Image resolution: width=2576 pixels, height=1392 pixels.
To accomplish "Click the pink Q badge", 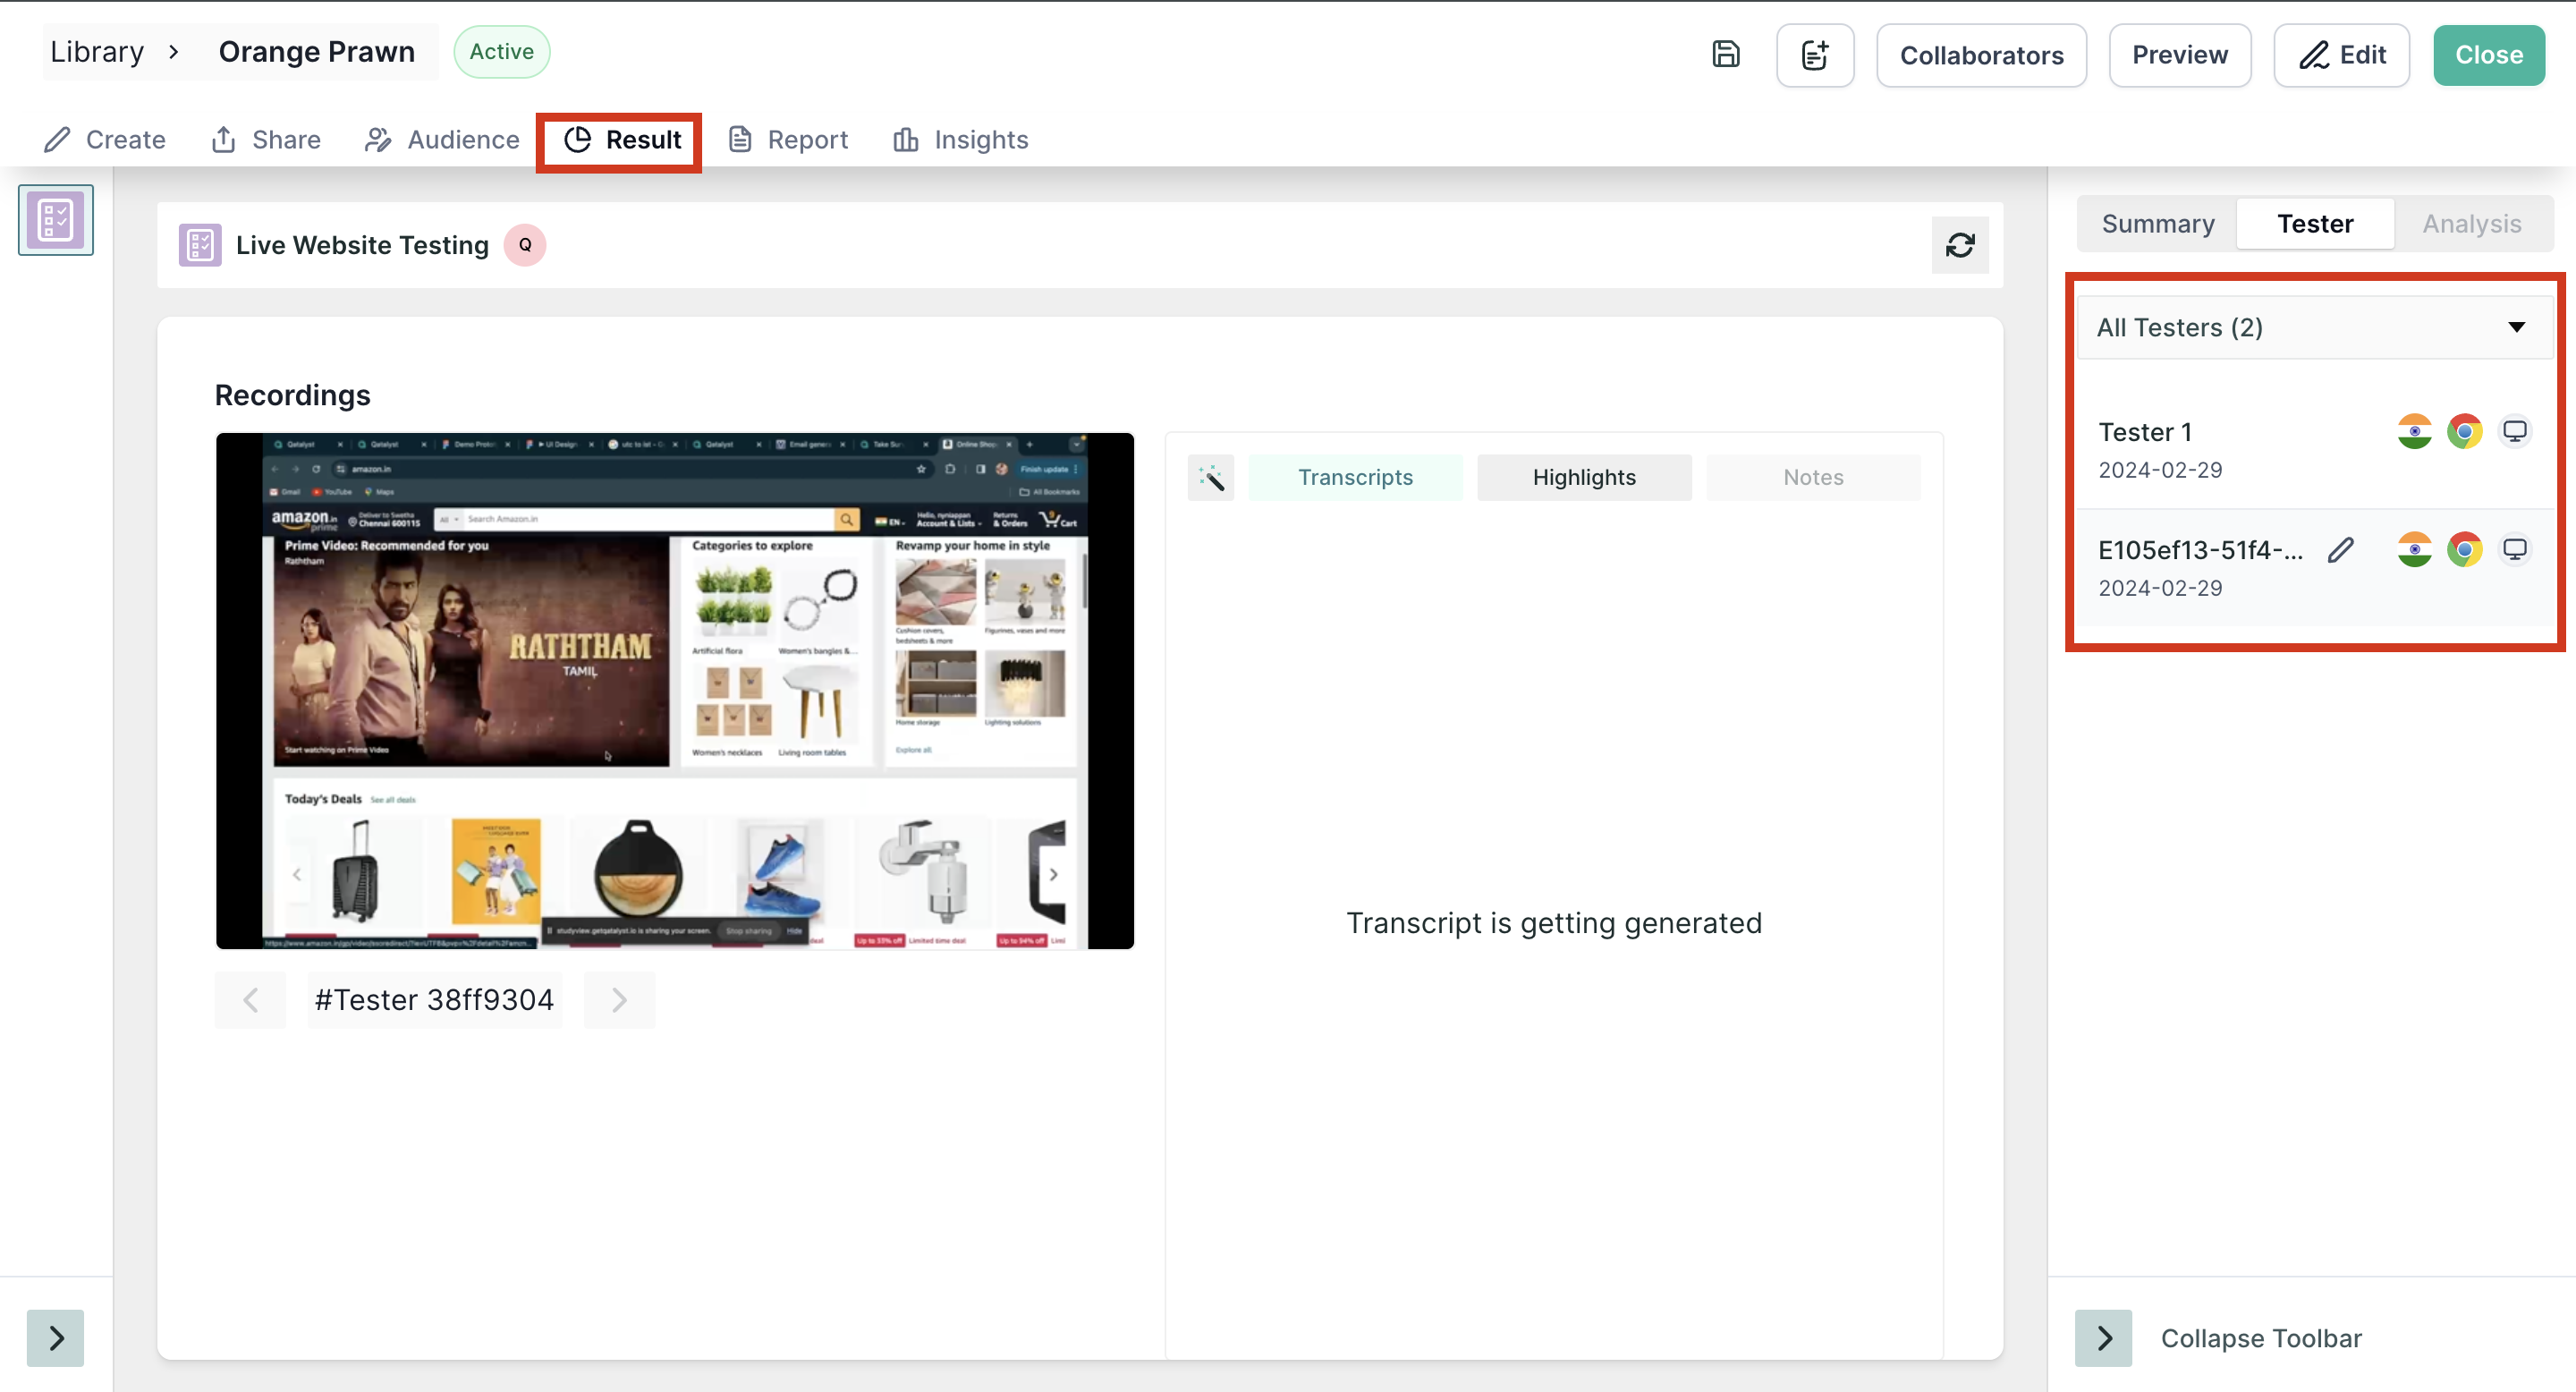I will coord(524,245).
